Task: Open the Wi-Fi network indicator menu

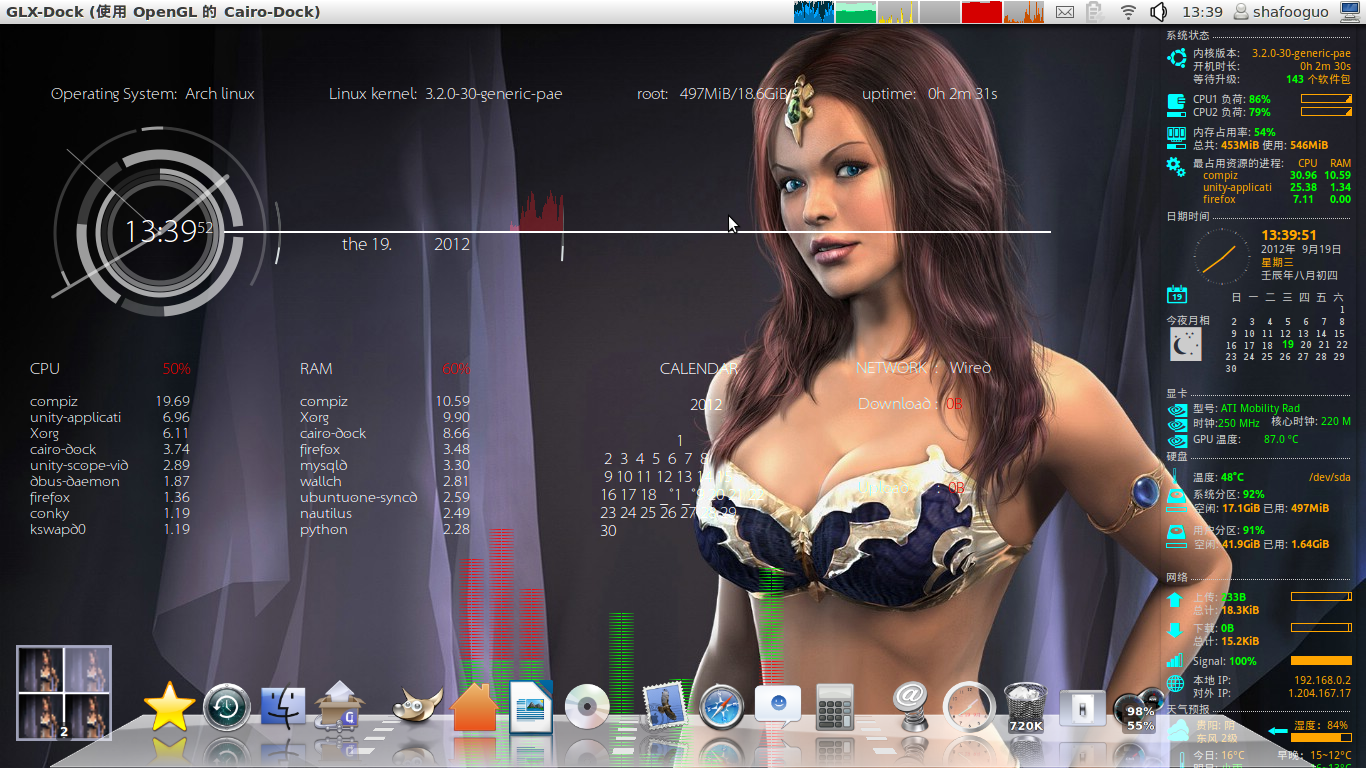Action: (x=1128, y=12)
